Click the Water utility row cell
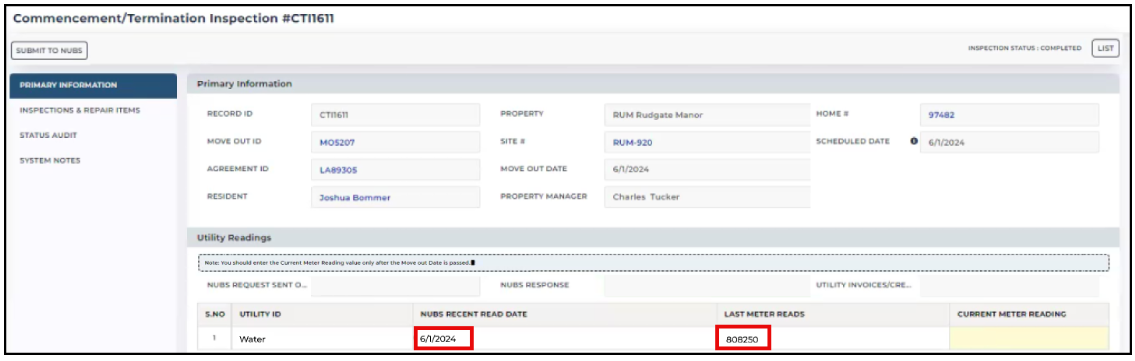 tap(322, 339)
